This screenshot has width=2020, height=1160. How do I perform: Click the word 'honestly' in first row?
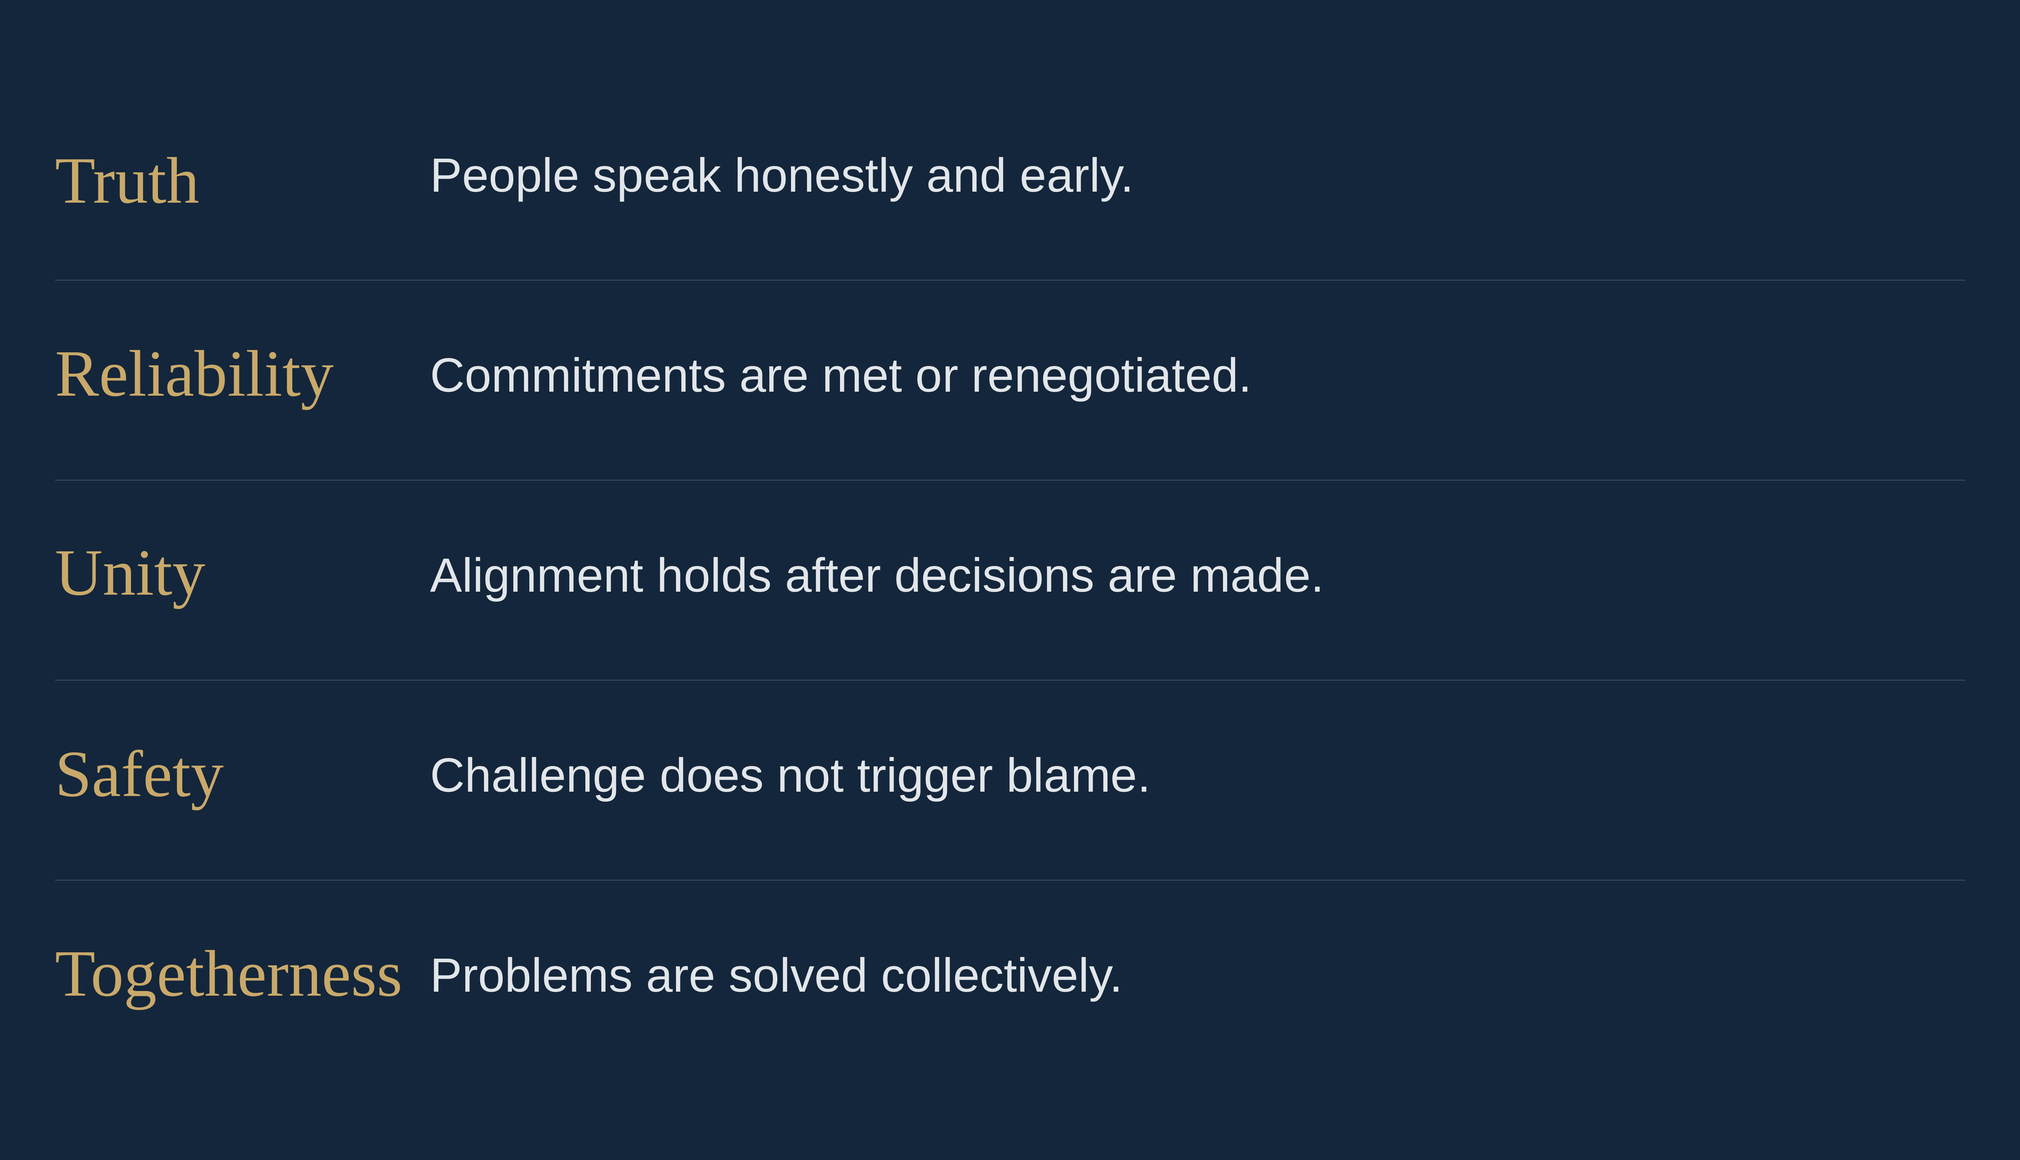[x=823, y=177]
